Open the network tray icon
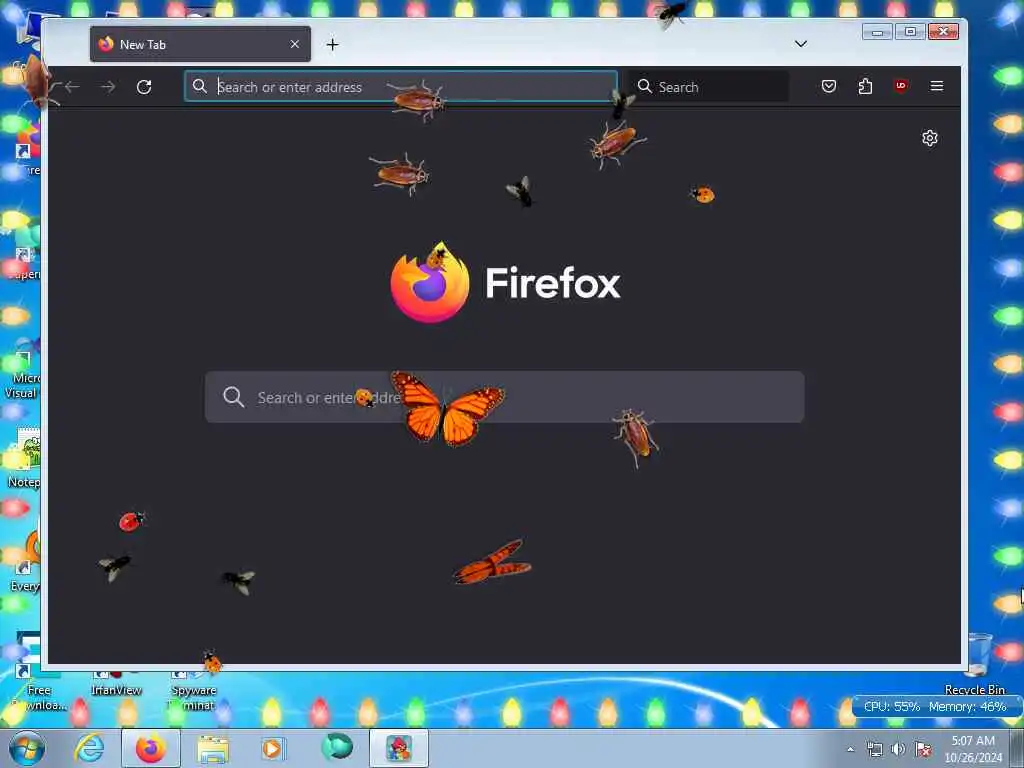This screenshot has height=768, width=1024. pyautogui.click(x=874, y=749)
